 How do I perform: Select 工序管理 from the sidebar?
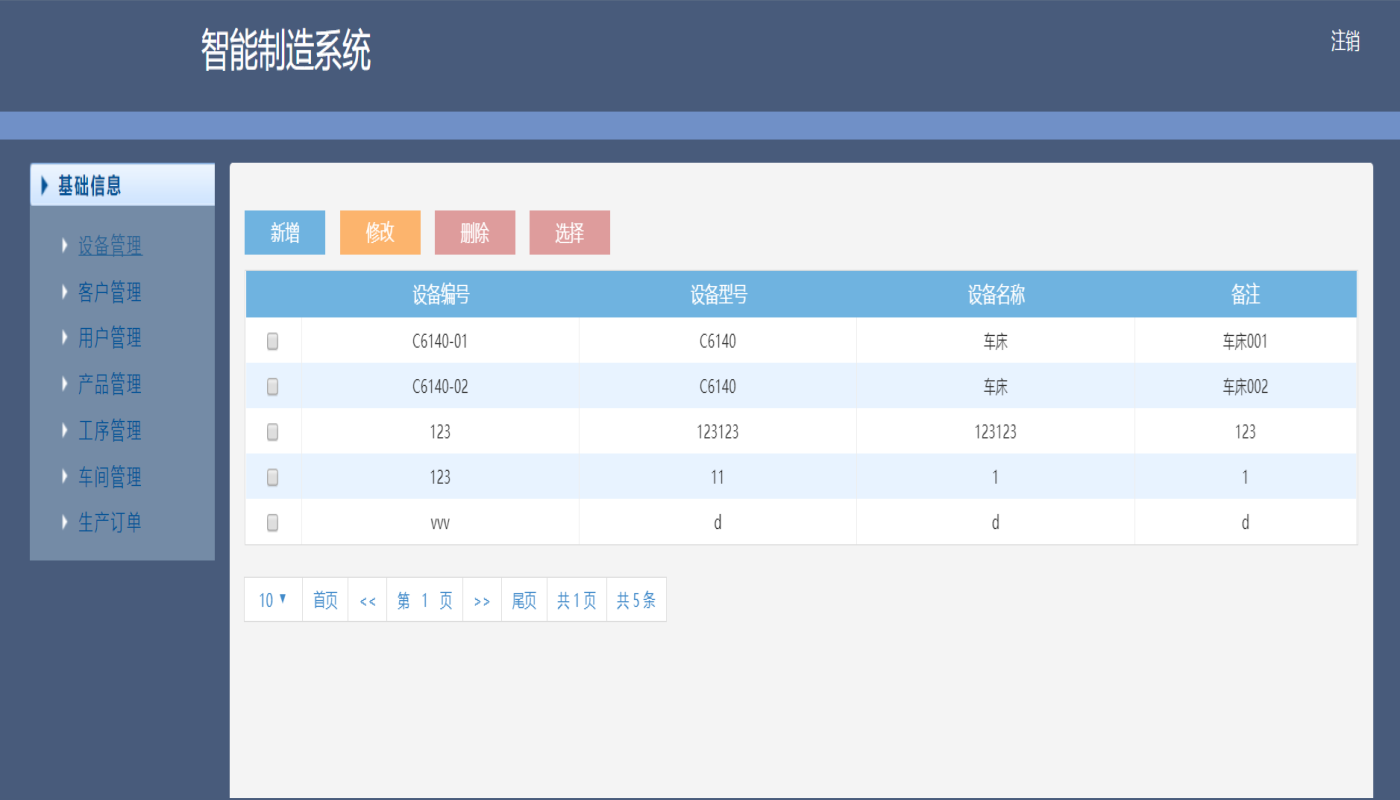tap(110, 430)
